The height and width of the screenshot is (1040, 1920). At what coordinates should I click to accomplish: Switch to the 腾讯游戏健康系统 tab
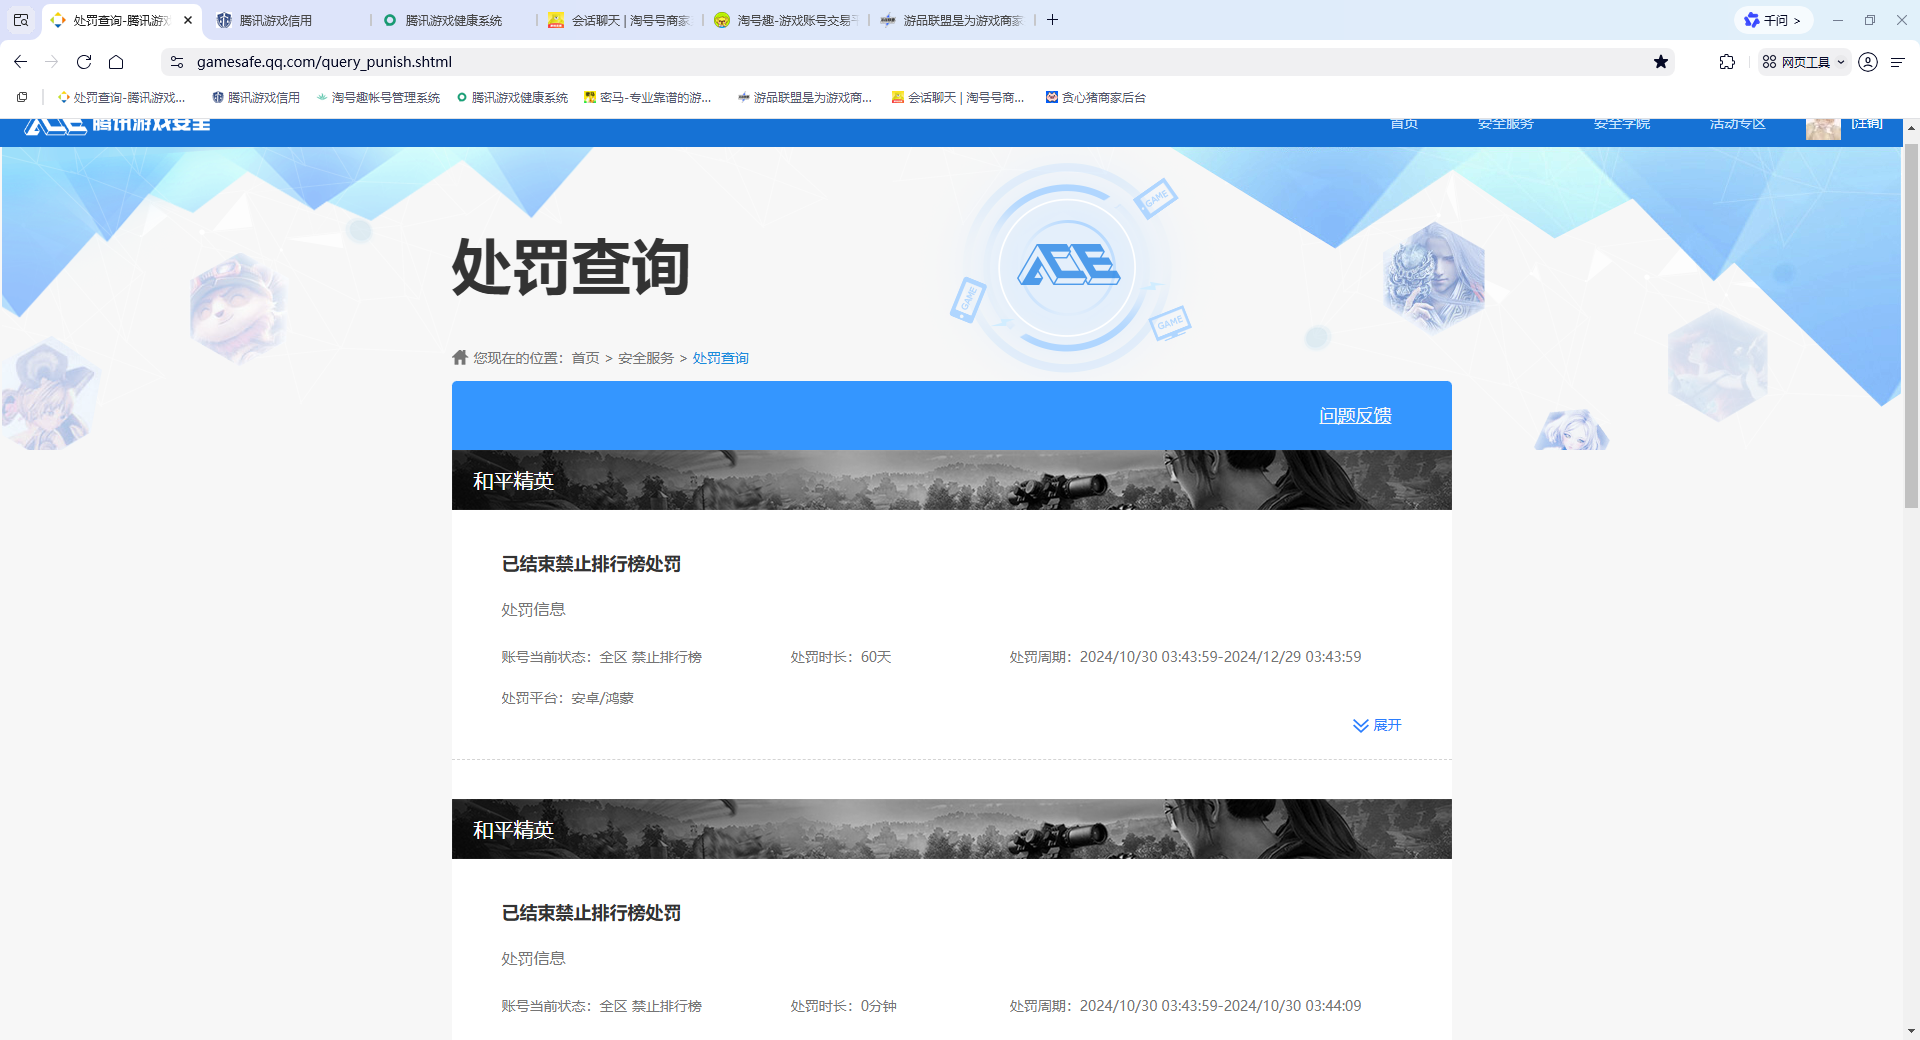(x=453, y=20)
